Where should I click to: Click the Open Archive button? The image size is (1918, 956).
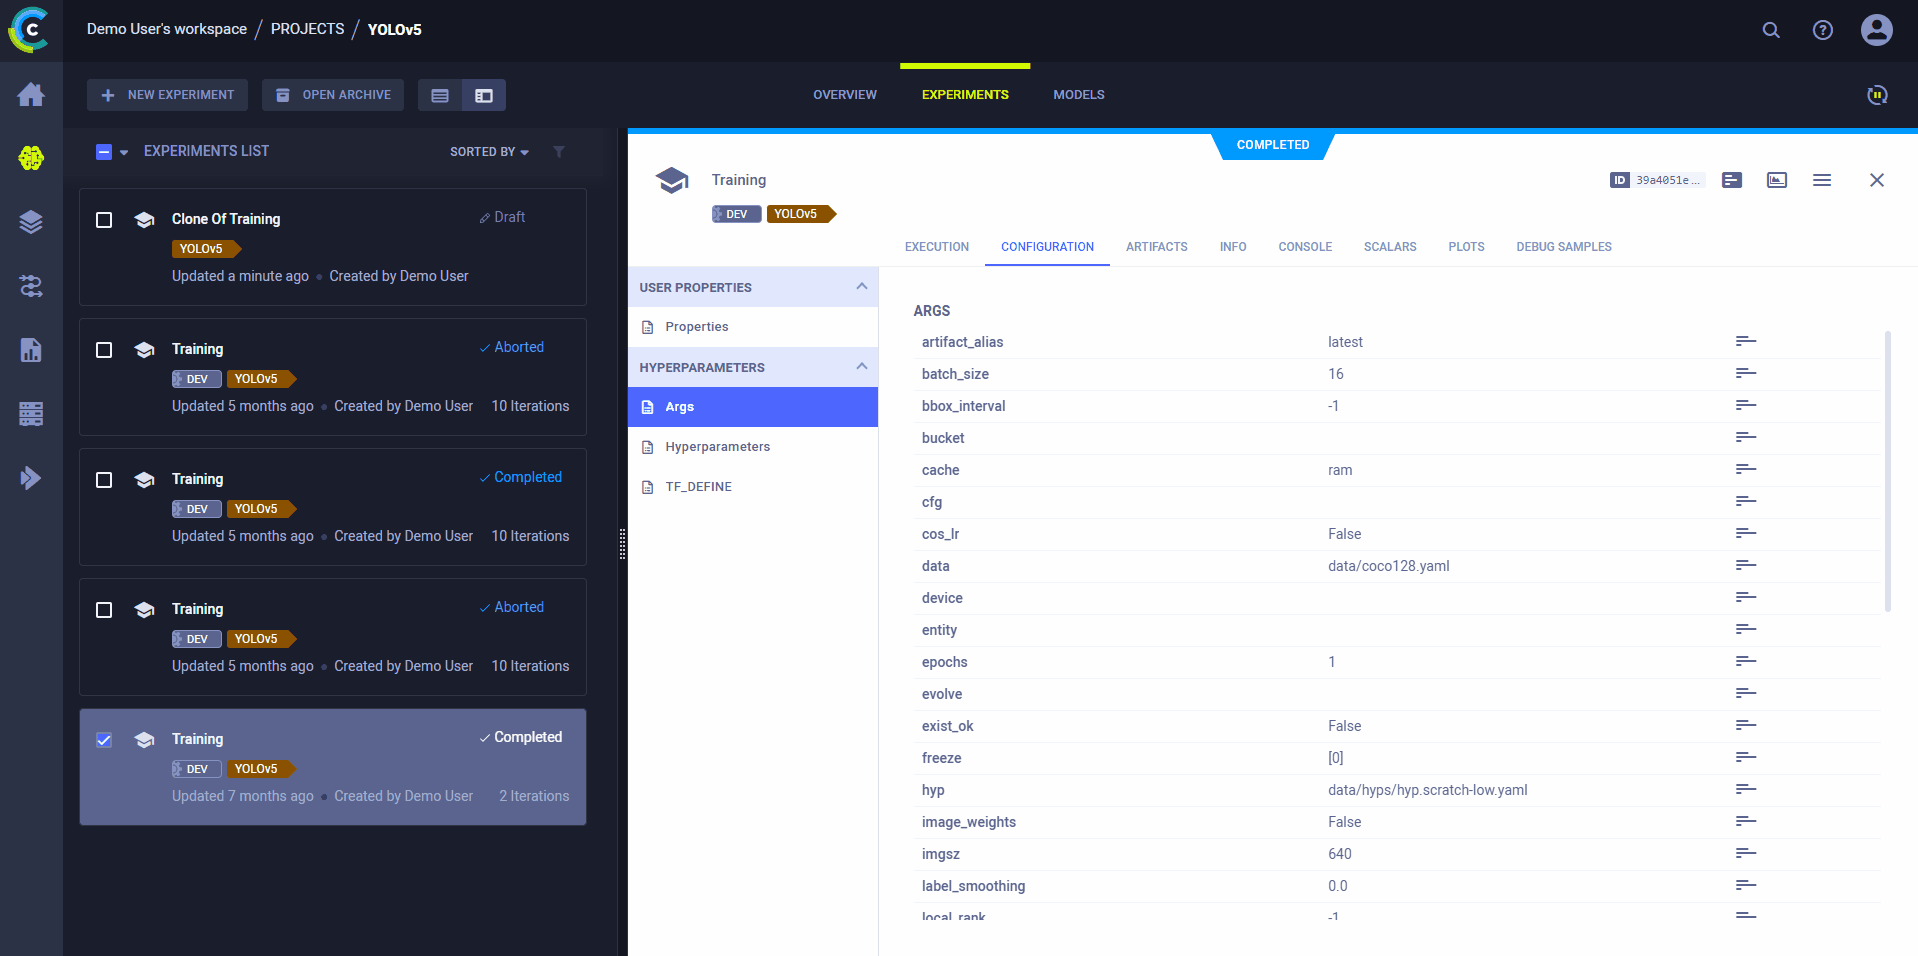(333, 95)
